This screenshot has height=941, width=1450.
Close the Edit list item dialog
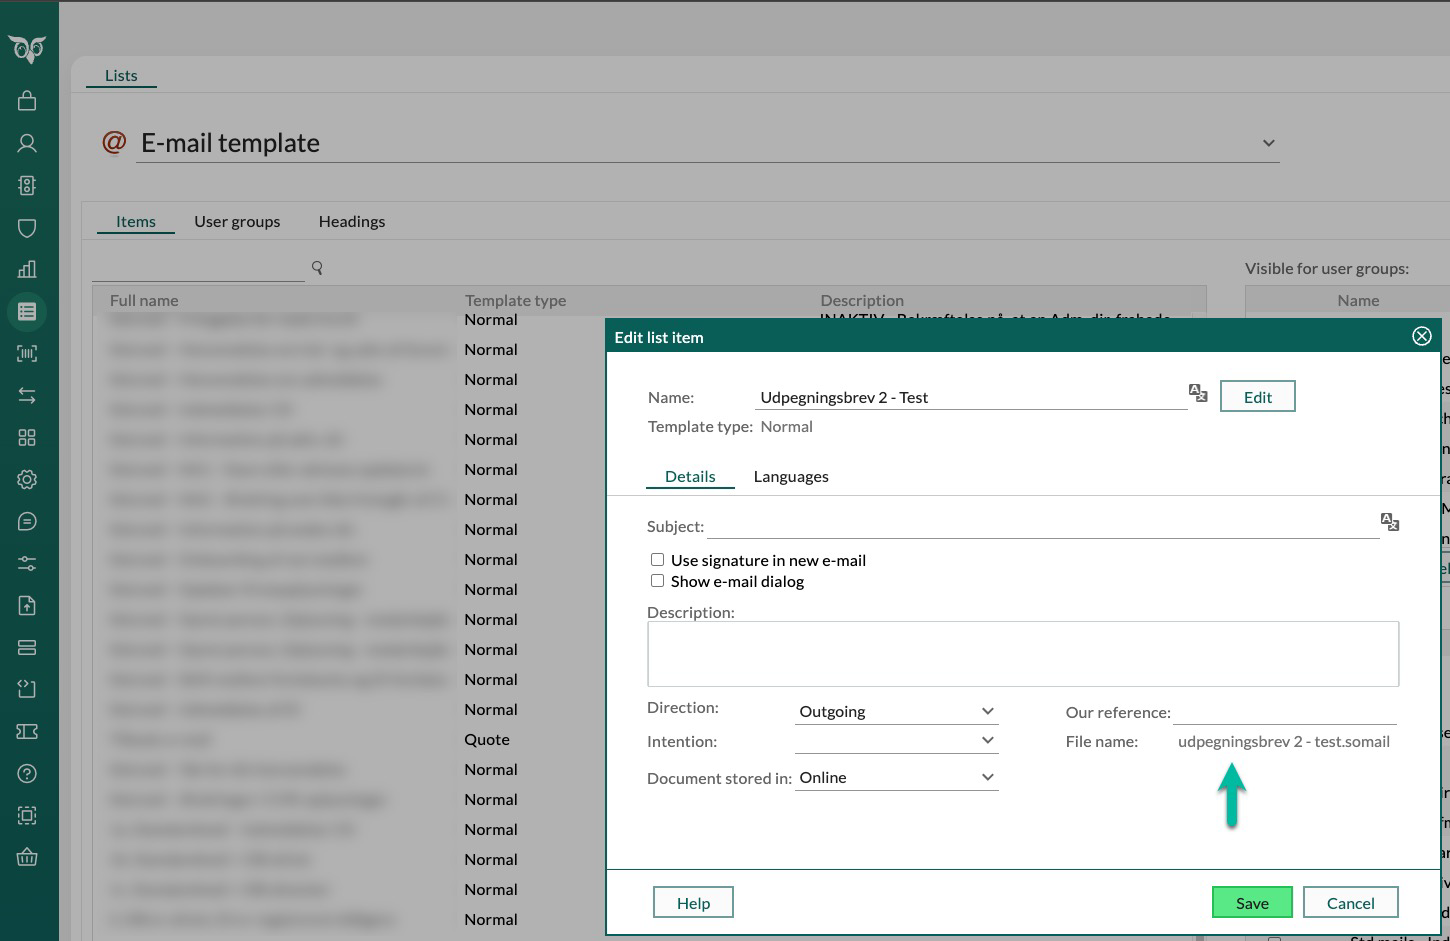(1421, 337)
